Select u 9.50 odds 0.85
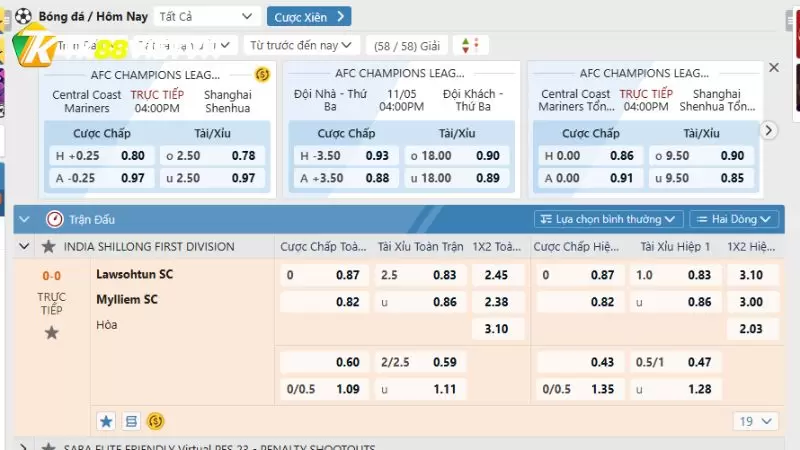Screen dimensions: 800x450 [701, 178]
